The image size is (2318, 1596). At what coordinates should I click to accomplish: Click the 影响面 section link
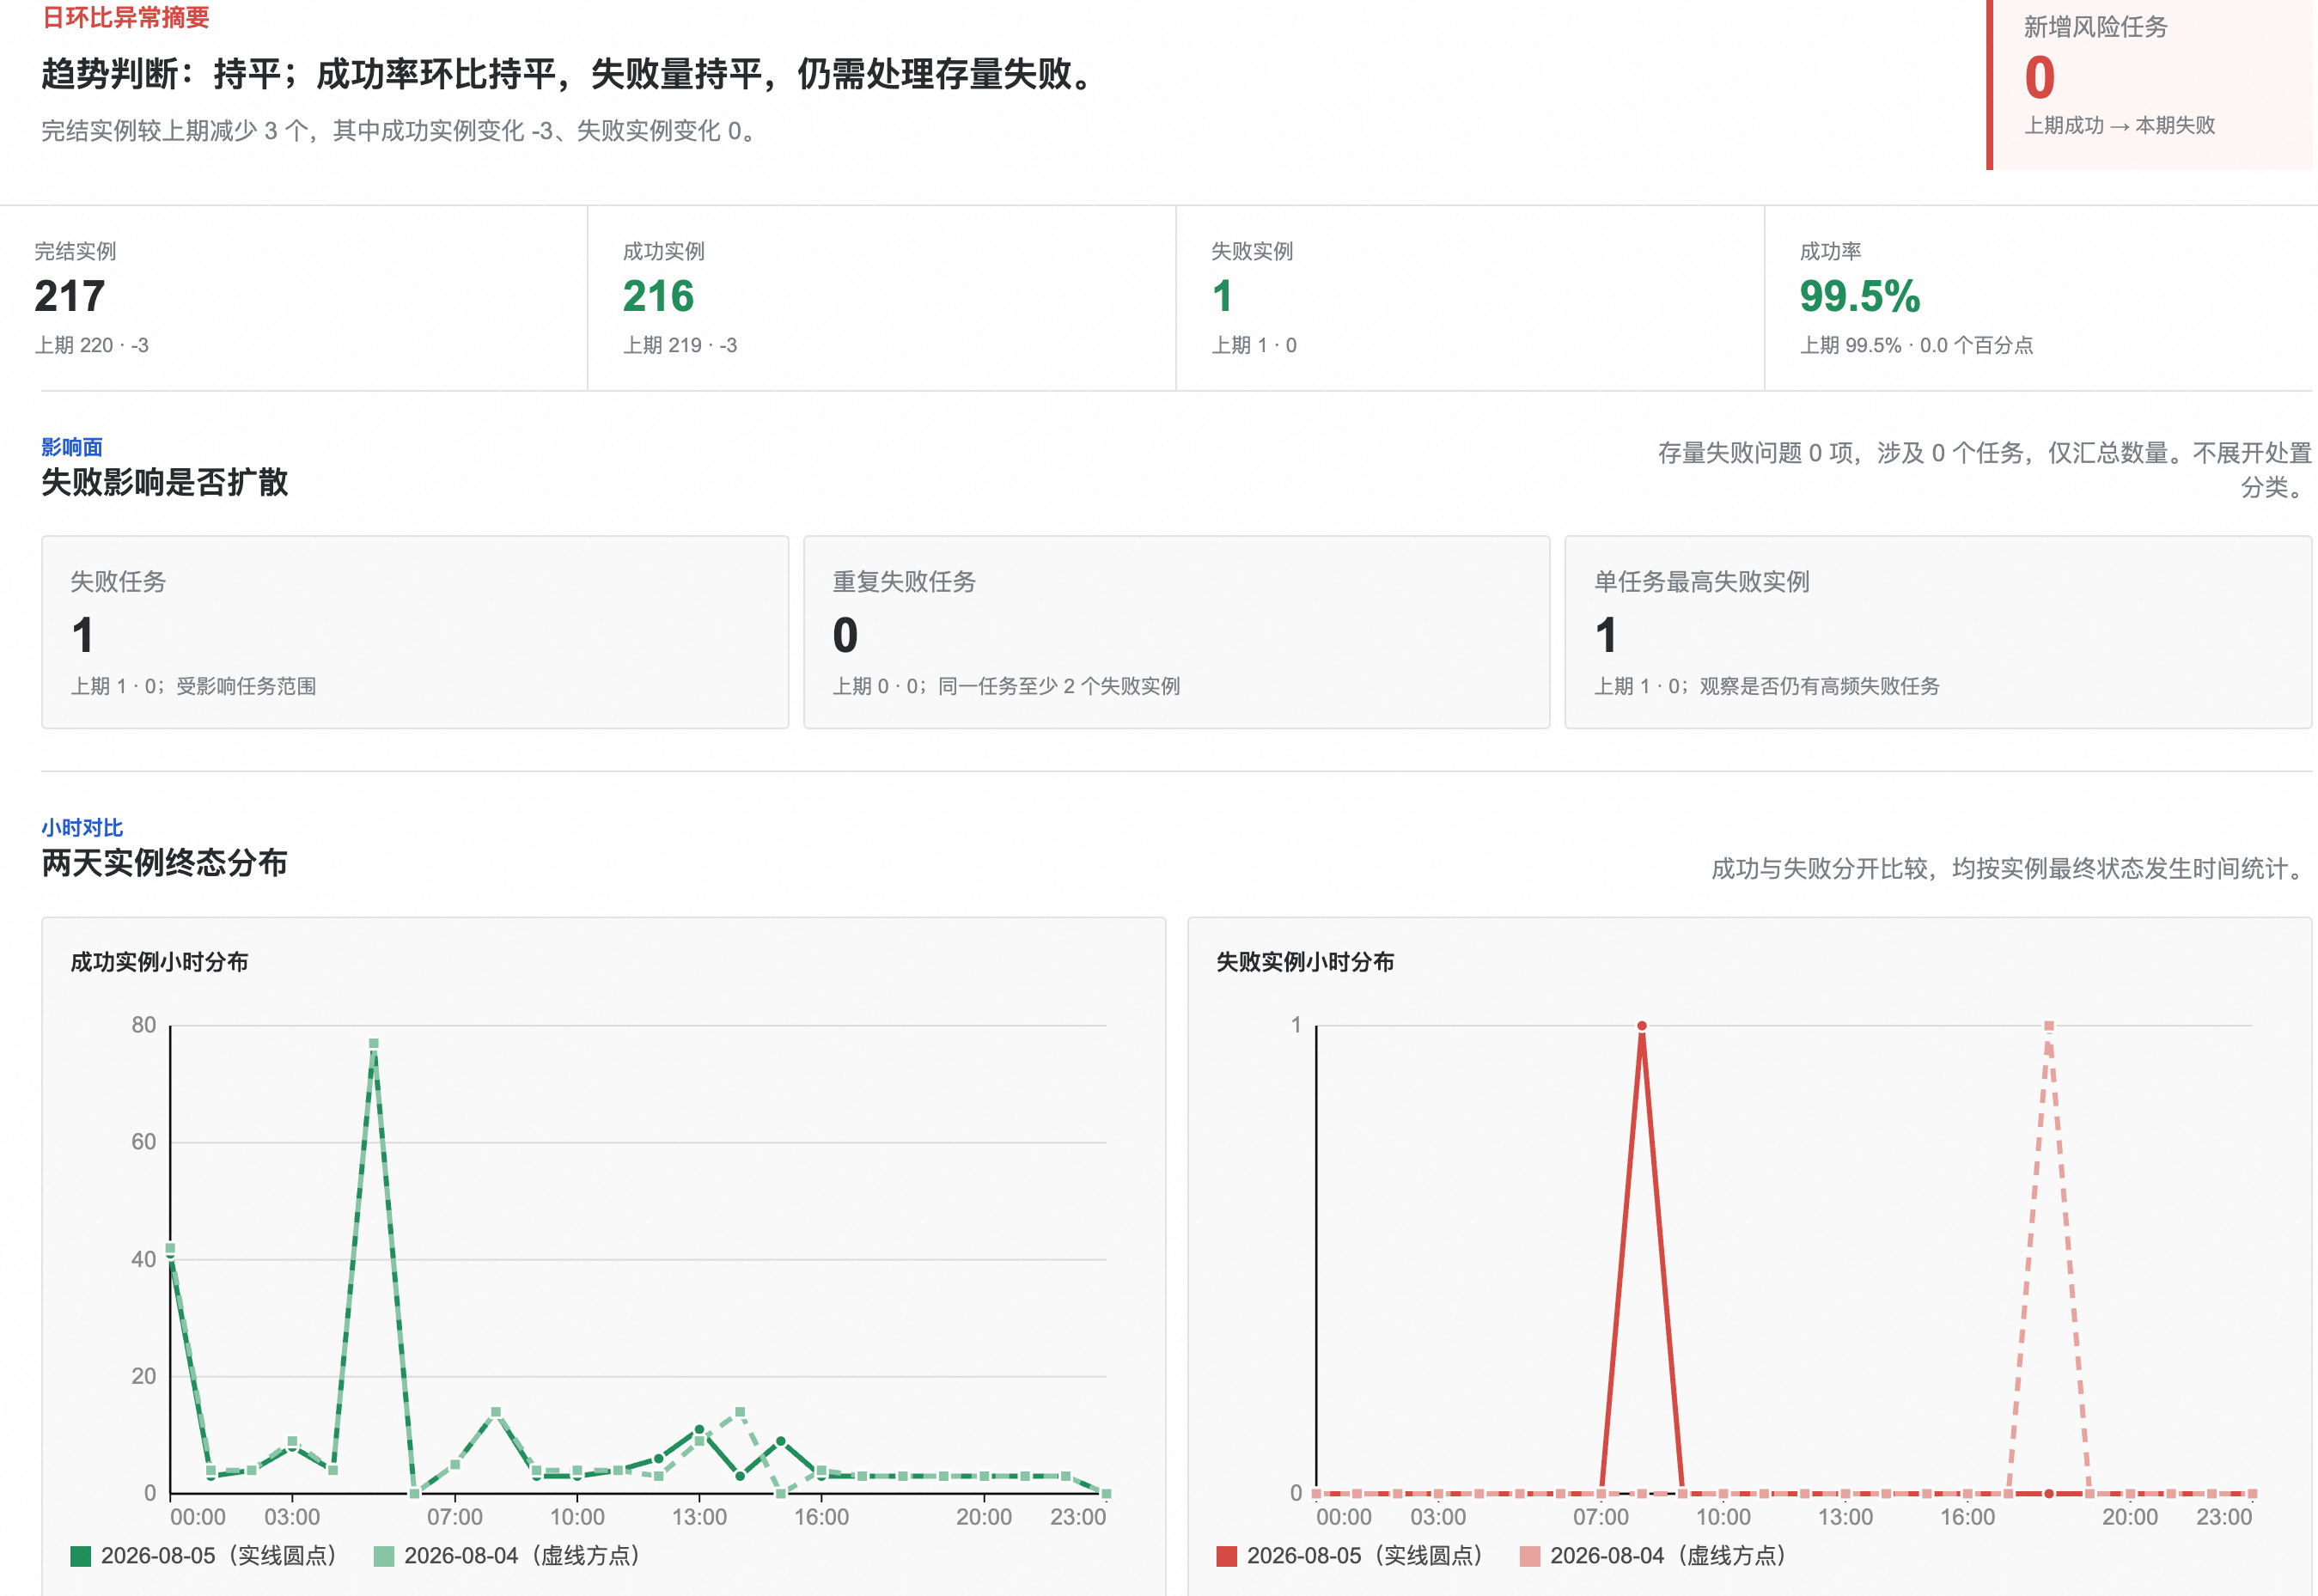coord(72,447)
